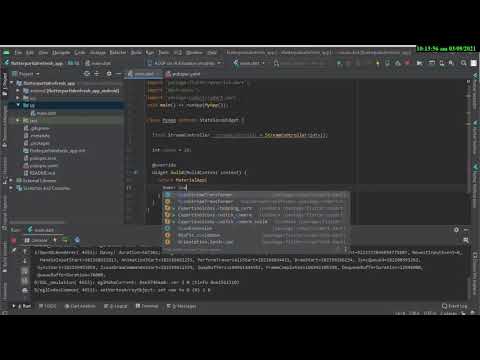Click the Flutter icon beside the project breadcrumb
480x360 pixels.
point(6,63)
